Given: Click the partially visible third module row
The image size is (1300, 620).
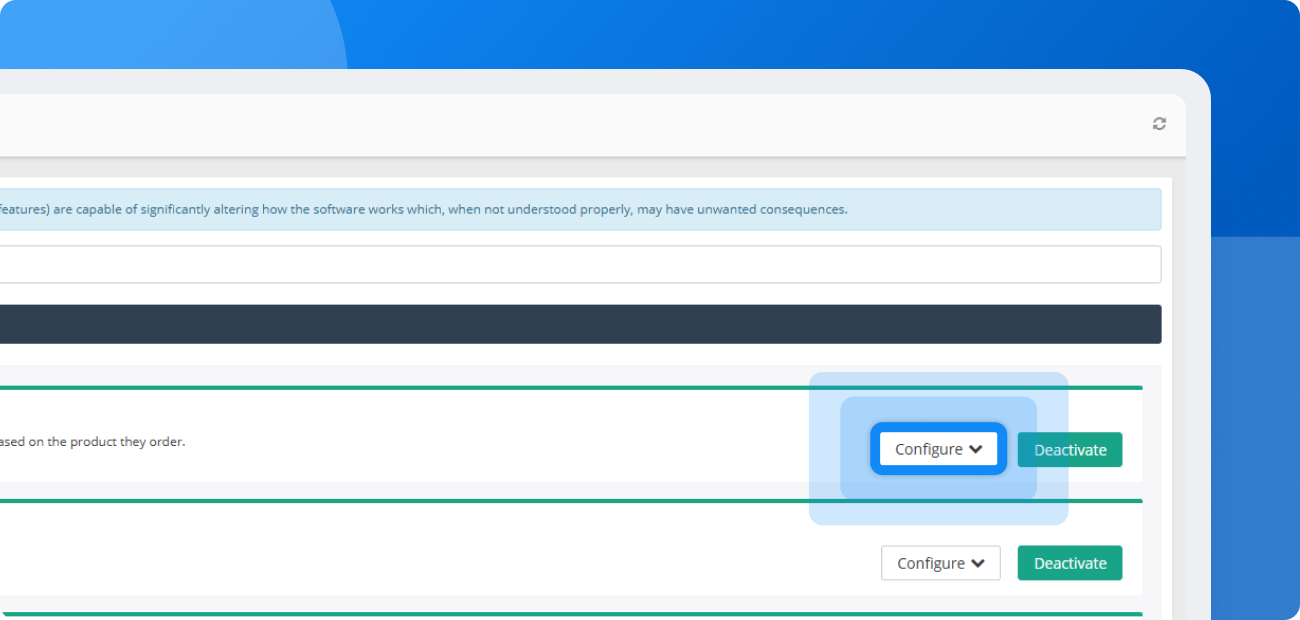Looking at the screenshot, I should [500, 617].
